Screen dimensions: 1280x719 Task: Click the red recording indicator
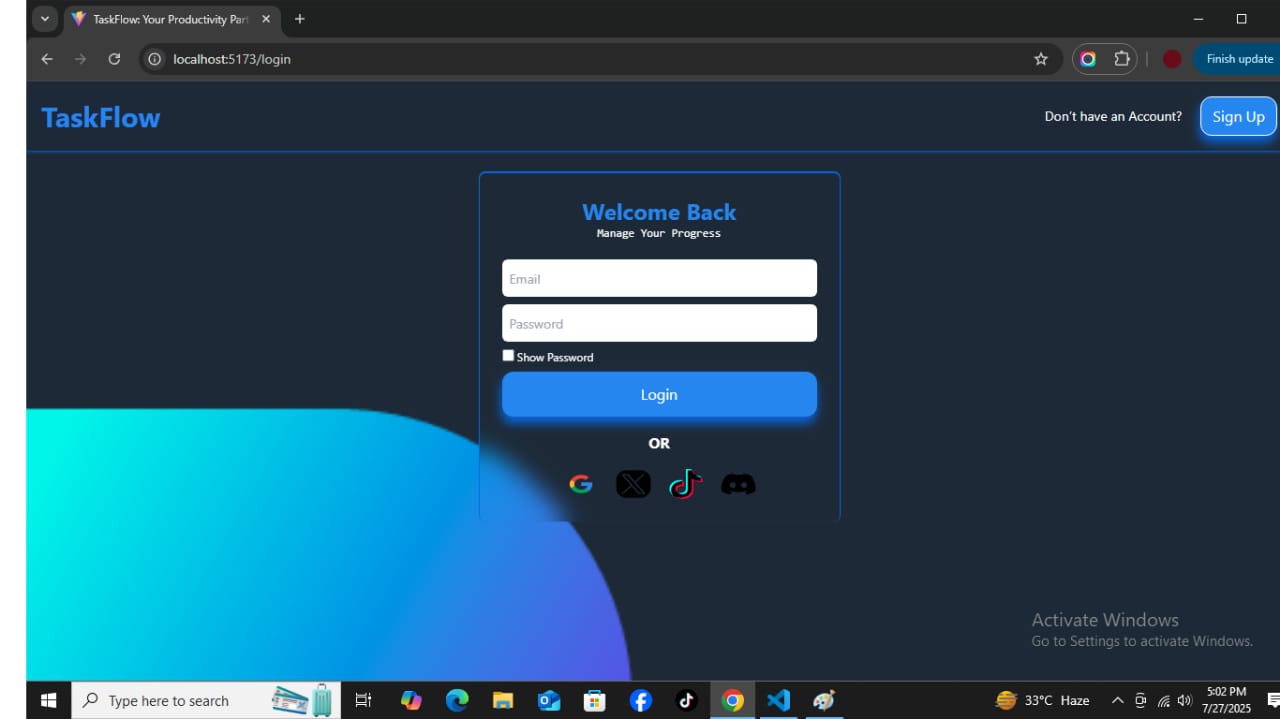(x=1171, y=59)
